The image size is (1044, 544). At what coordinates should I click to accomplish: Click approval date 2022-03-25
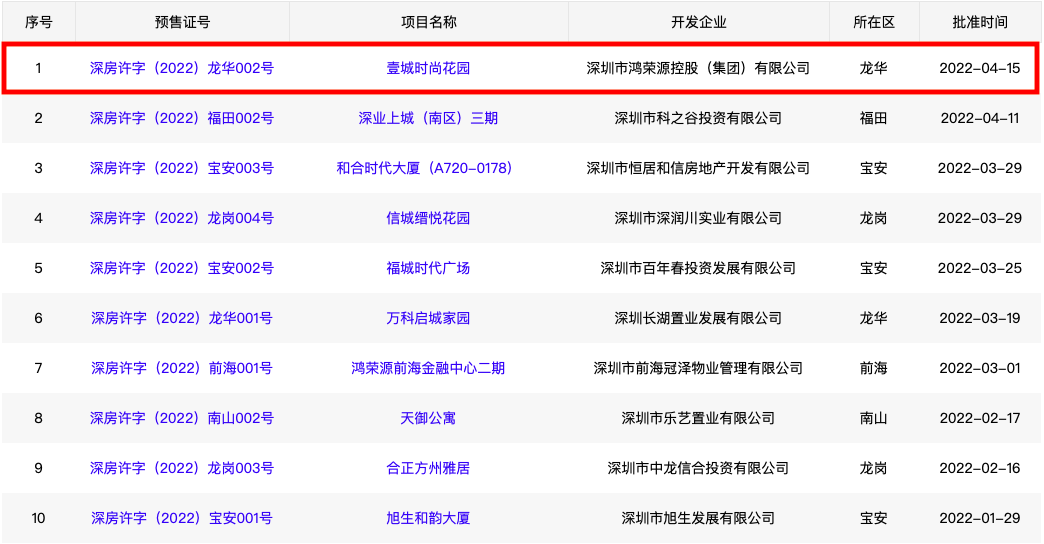tap(979, 268)
